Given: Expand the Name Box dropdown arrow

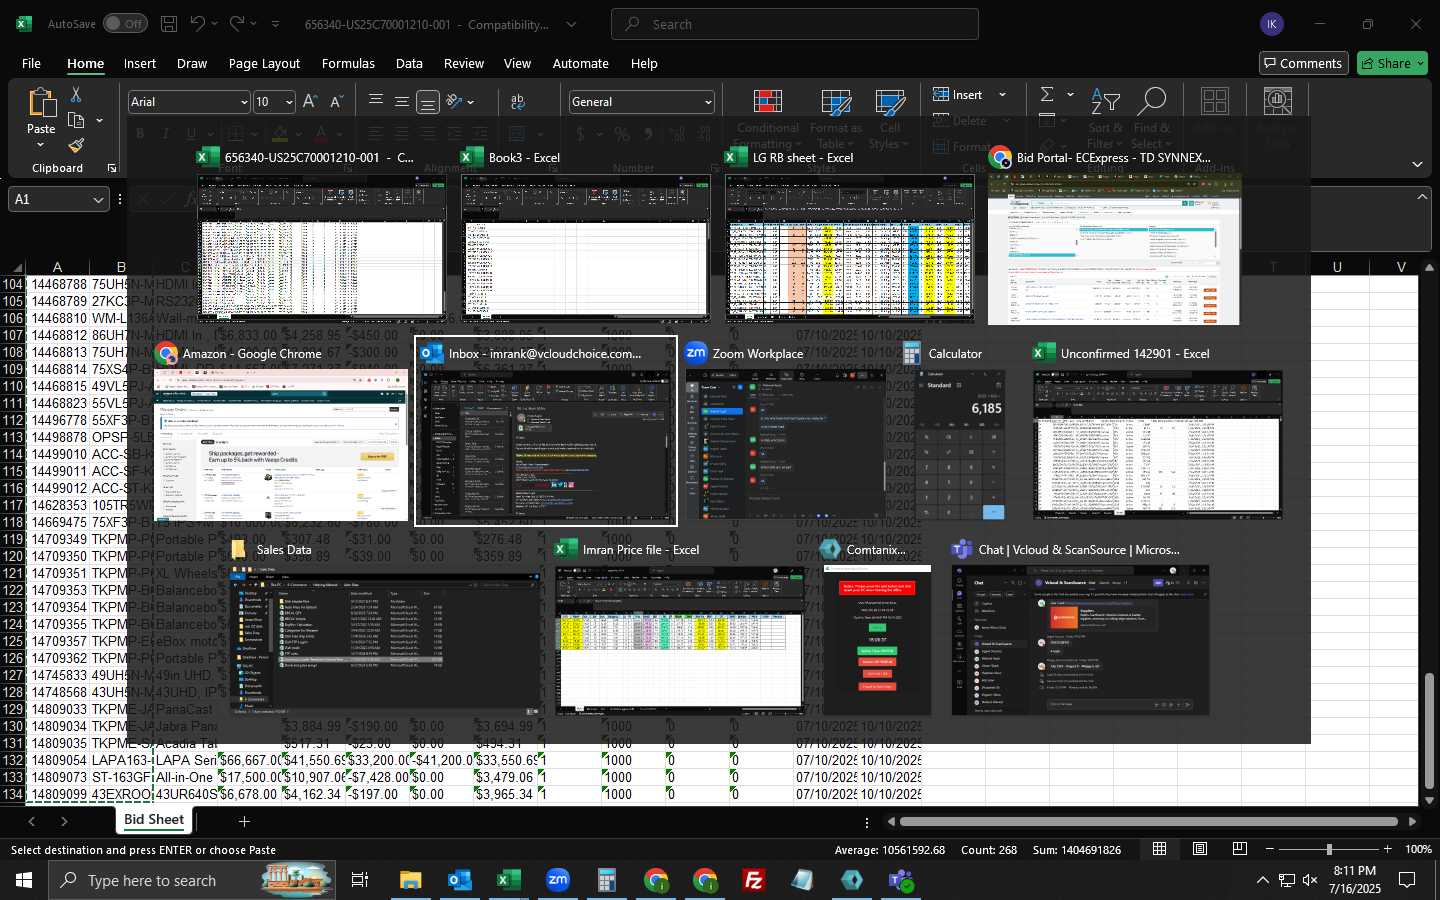Looking at the screenshot, I should coord(98,199).
